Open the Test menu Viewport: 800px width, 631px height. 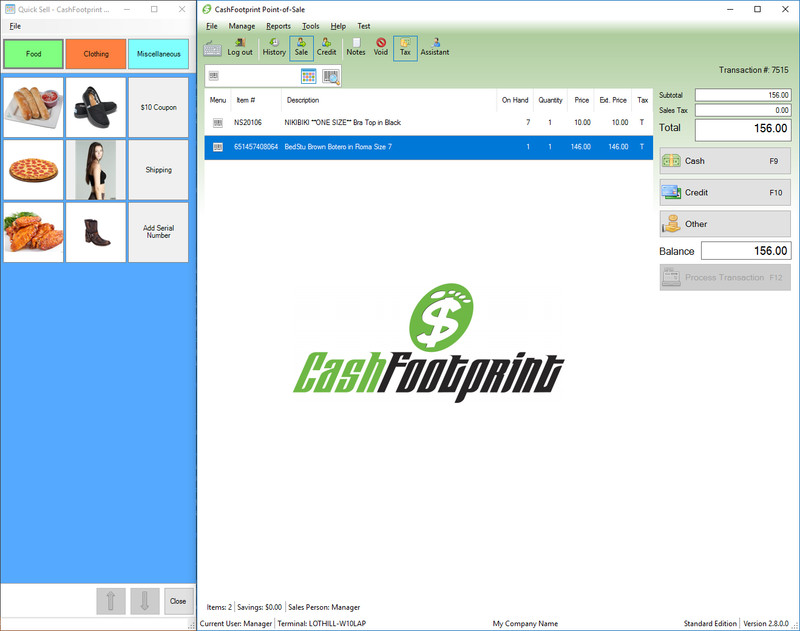(364, 26)
